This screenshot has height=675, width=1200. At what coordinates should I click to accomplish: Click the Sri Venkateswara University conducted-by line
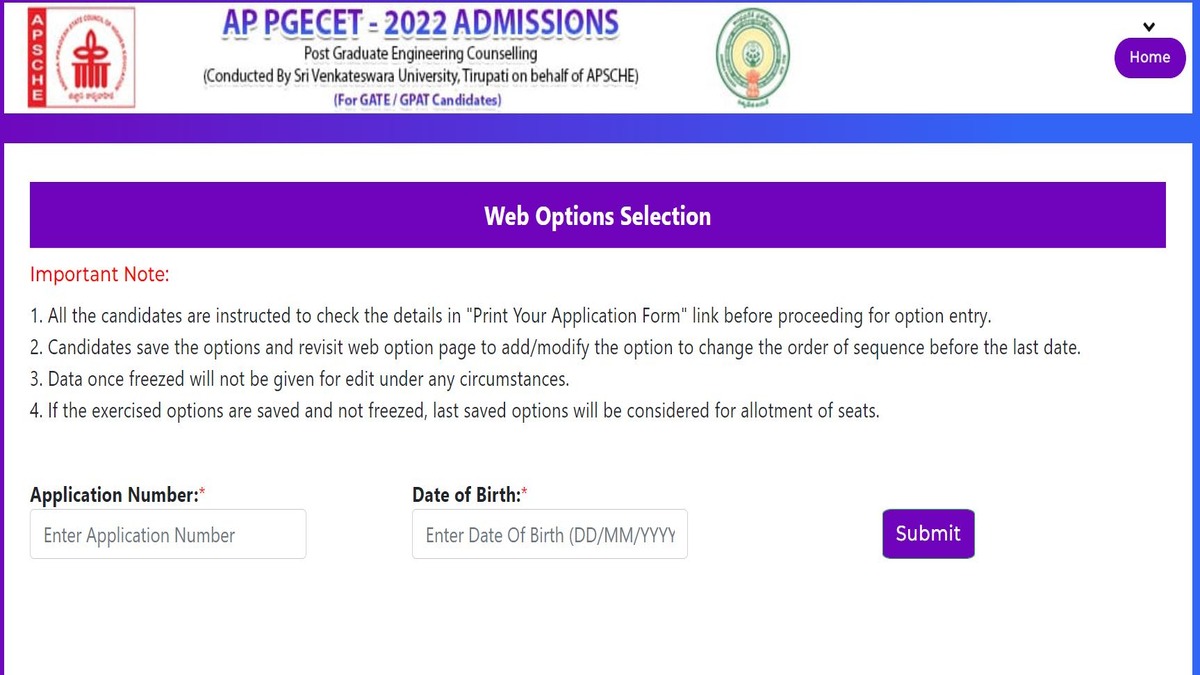[x=421, y=76]
